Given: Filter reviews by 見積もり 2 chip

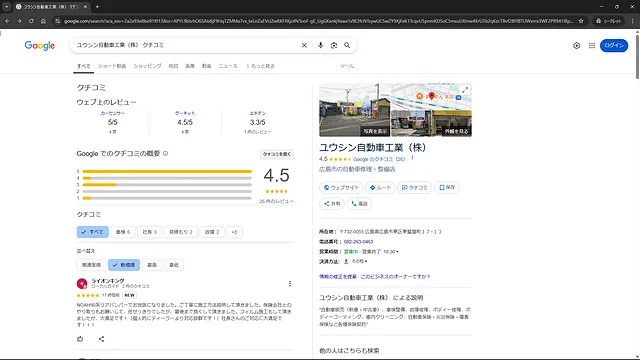Looking at the screenshot, I should [x=181, y=232].
